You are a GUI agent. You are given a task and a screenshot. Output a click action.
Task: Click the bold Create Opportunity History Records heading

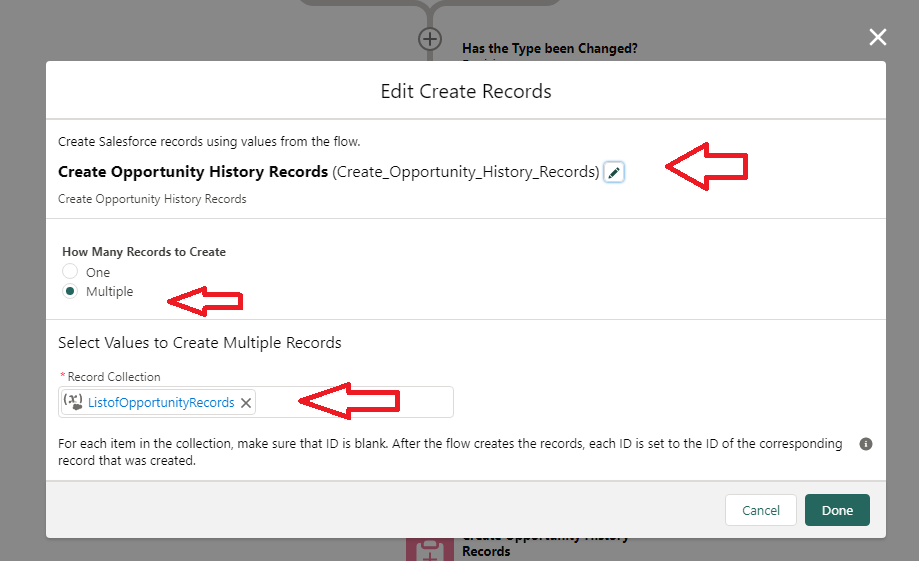[193, 172]
